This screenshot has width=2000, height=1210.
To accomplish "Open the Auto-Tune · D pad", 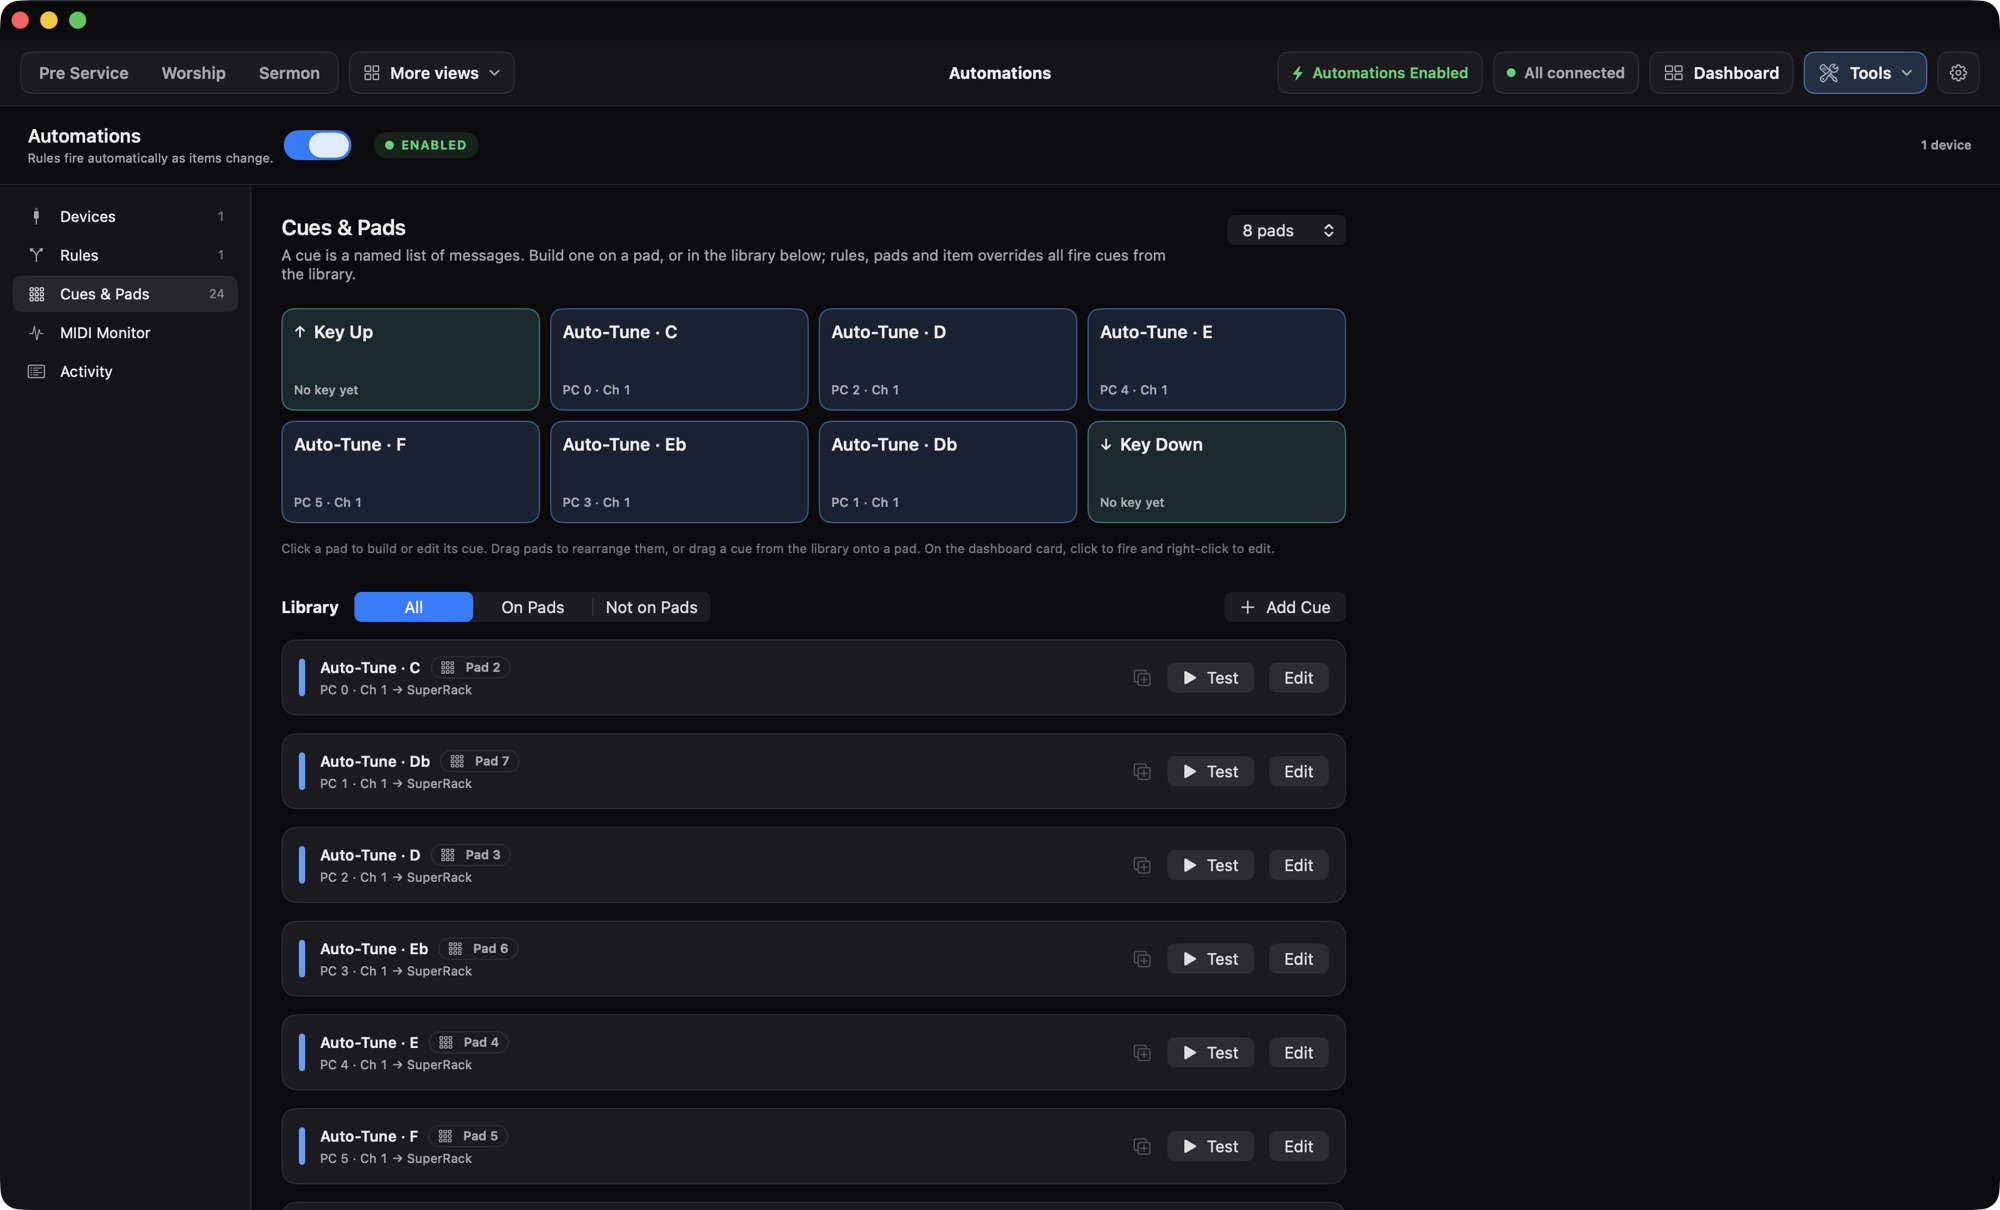I will (947, 359).
